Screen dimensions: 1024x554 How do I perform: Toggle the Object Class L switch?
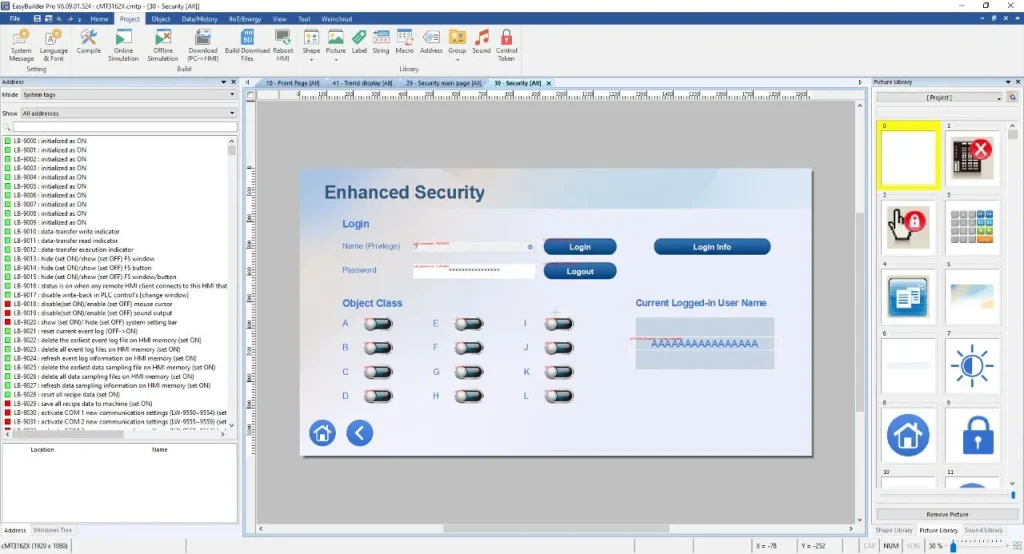(559, 396)
